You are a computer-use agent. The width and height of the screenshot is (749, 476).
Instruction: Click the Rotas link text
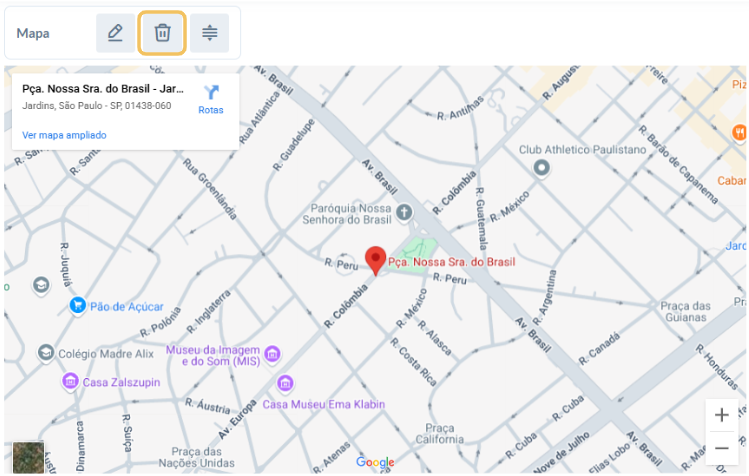[x=211, y=110]
